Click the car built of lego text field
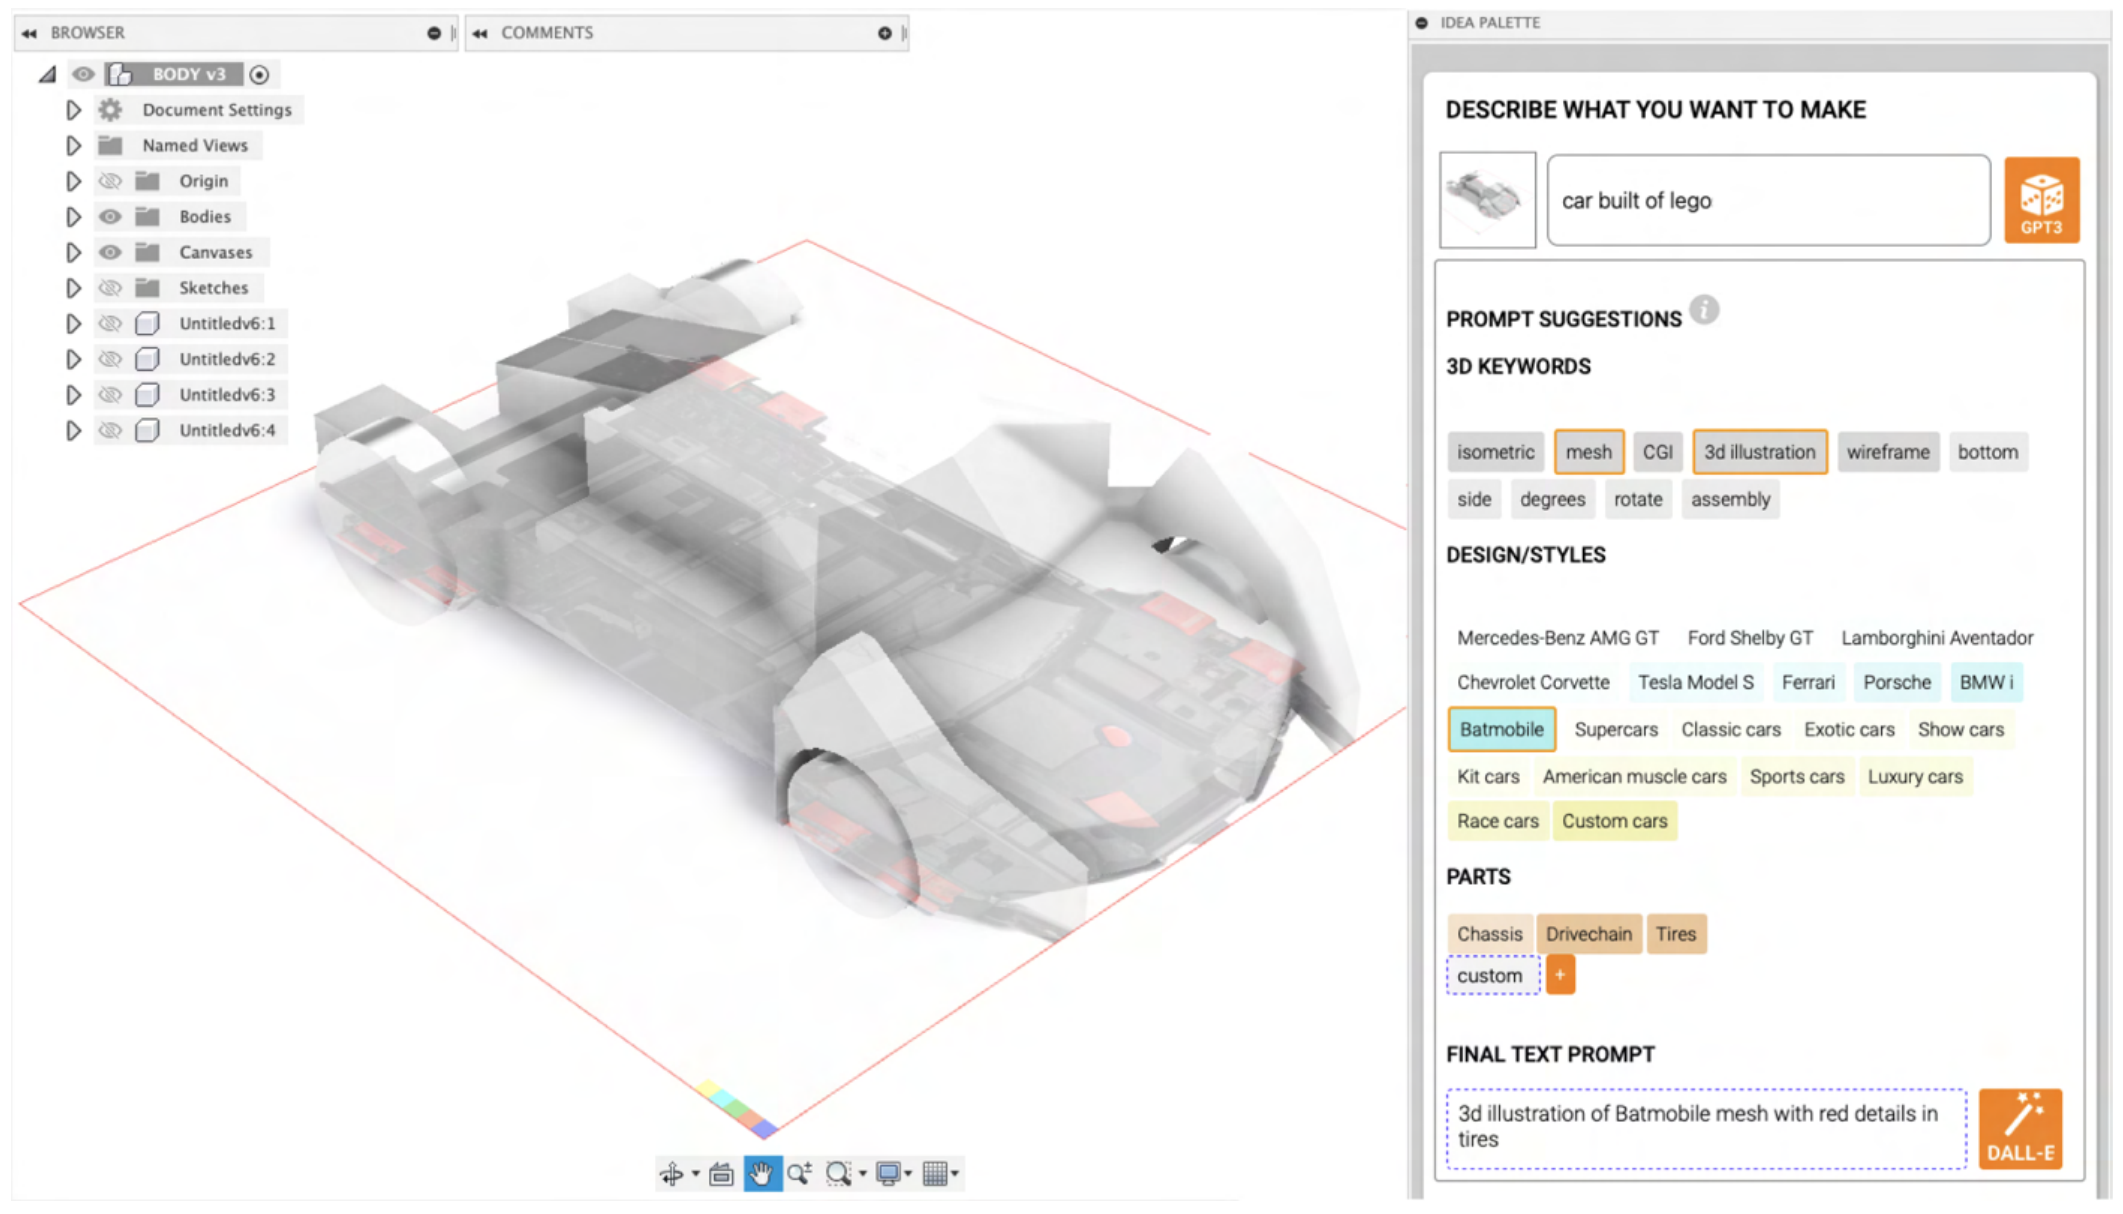 click(1768, 200)
